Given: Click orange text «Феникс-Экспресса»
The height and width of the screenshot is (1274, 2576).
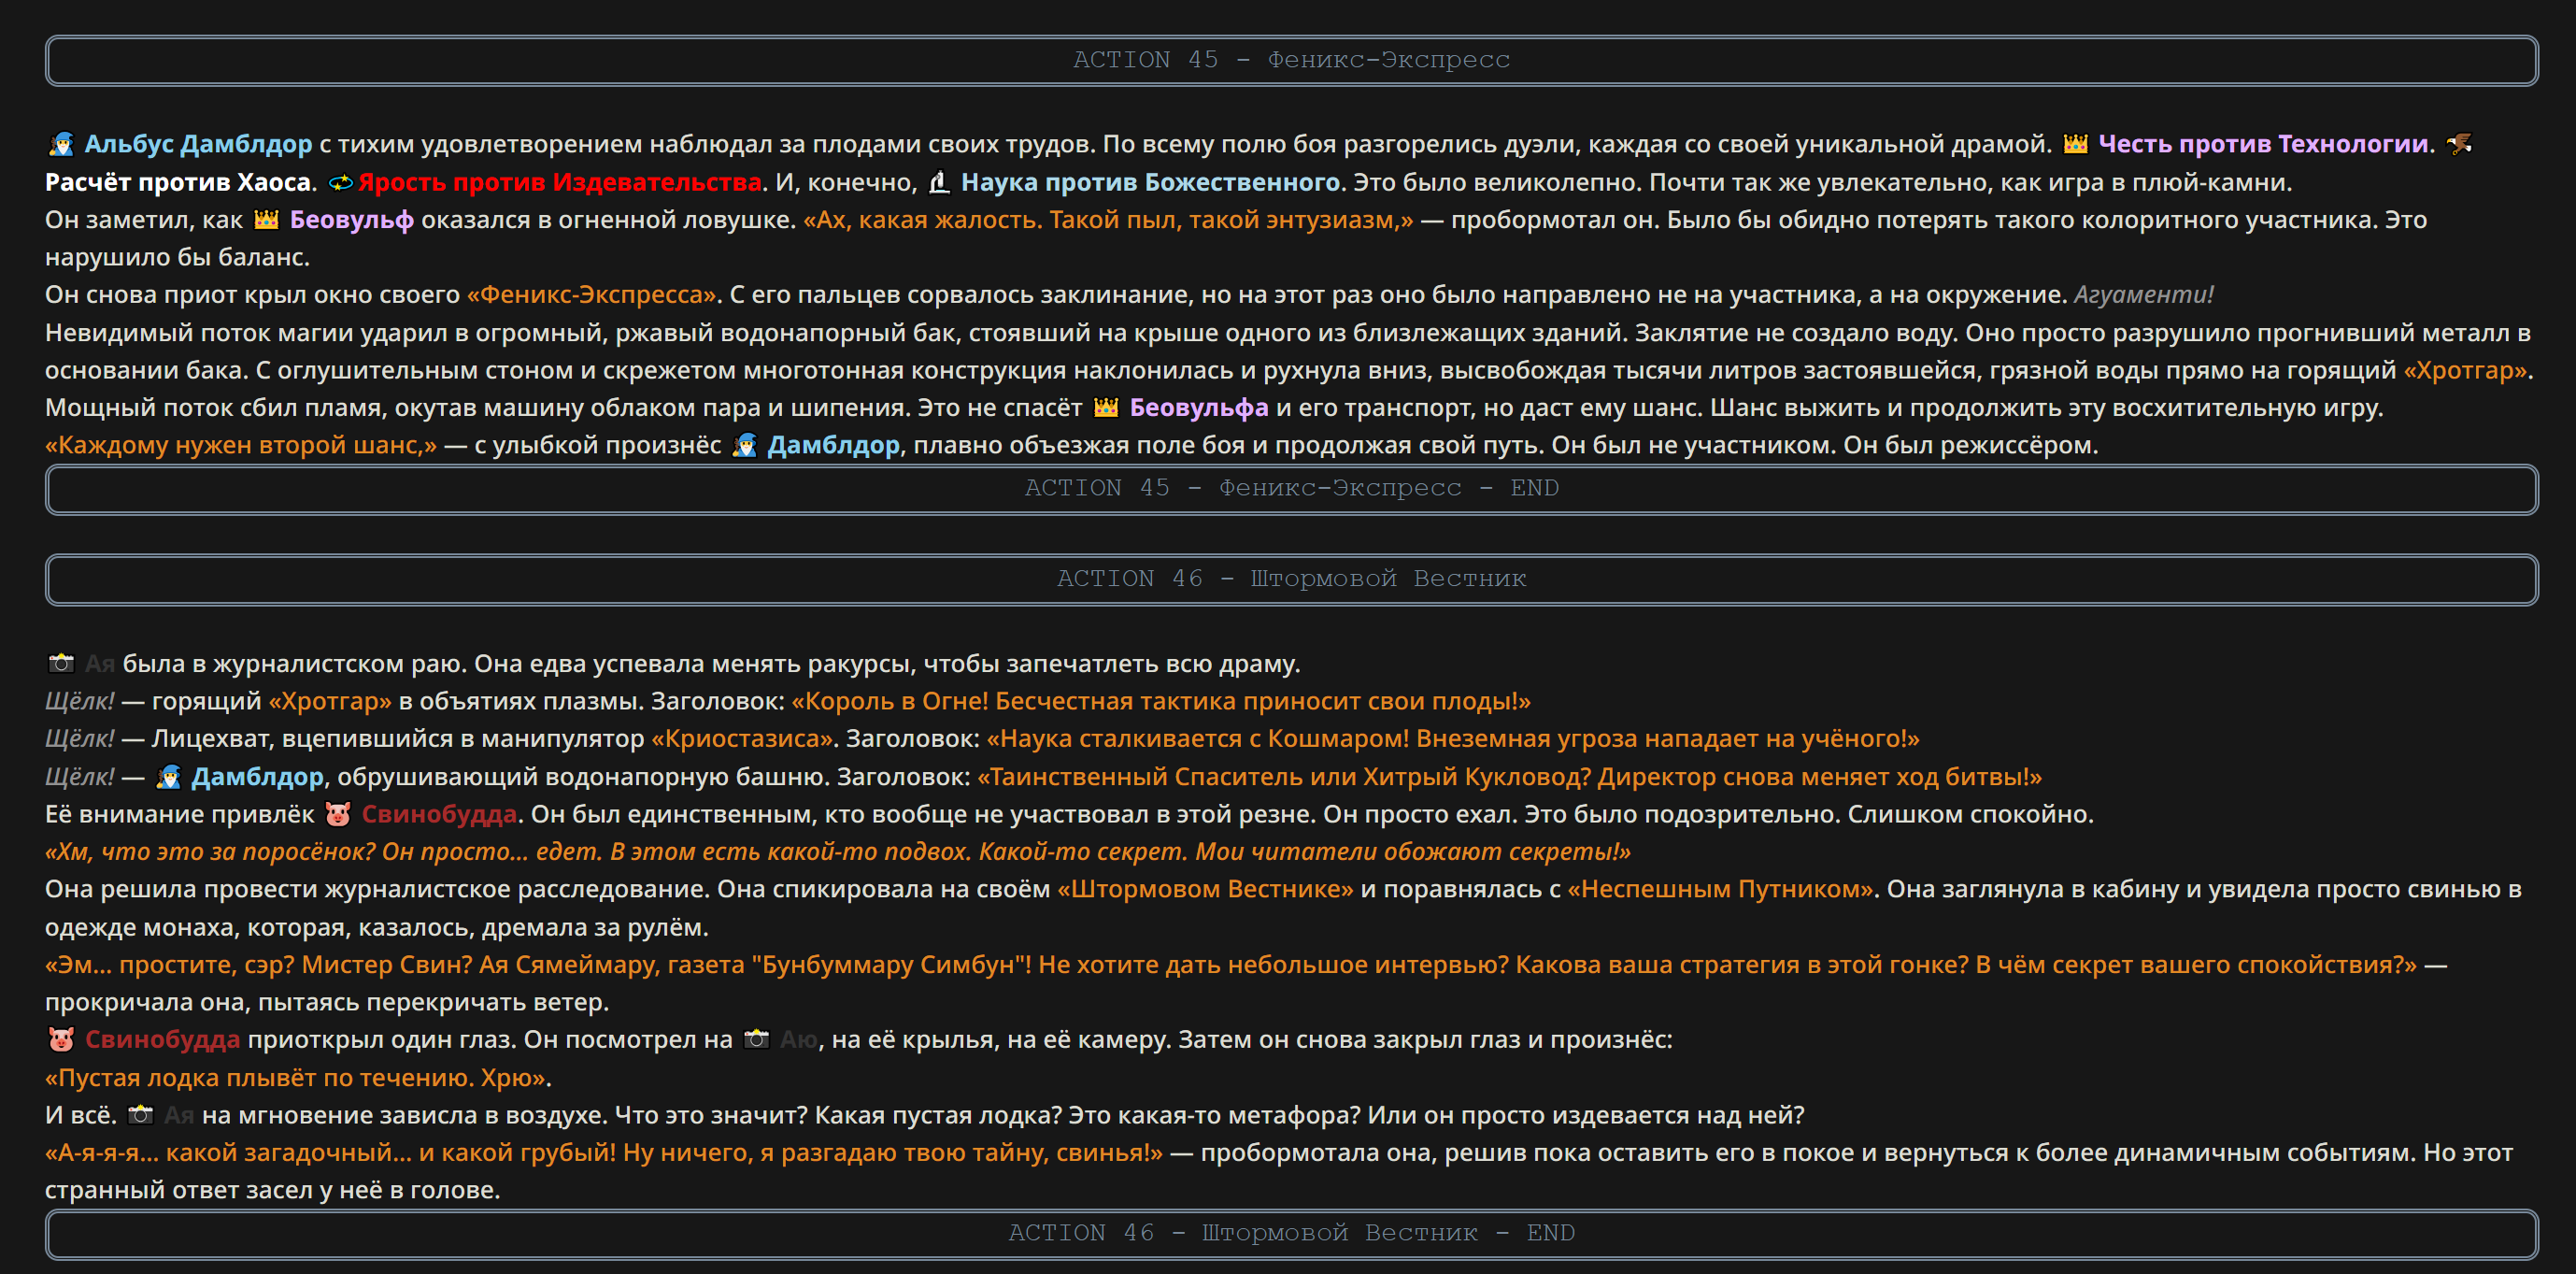Looking at the screenshot, I should pyautogui.click(x=592, y=295).
